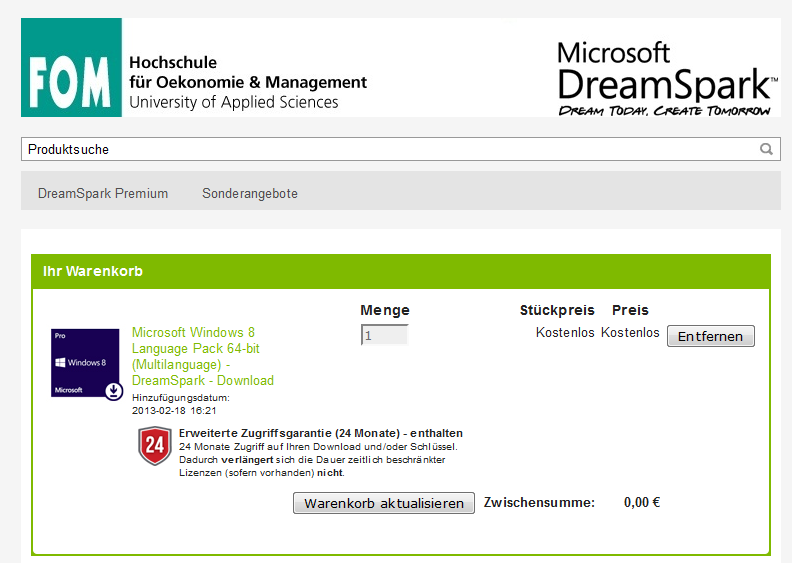This screenshot has width=792, height=563.
Task: Click the 'Stückpreis' column header
Action: click(557, 310)
